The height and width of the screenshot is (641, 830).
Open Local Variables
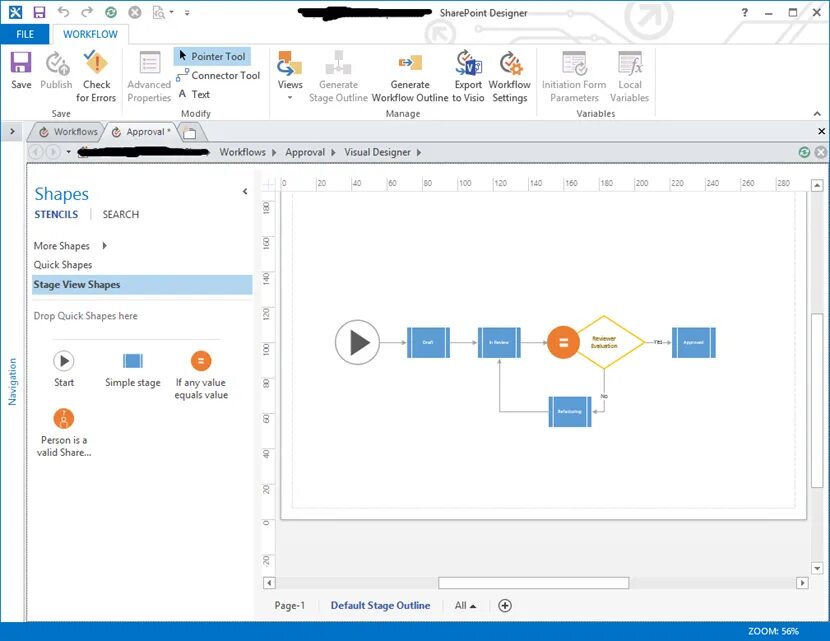click(629, 76)
